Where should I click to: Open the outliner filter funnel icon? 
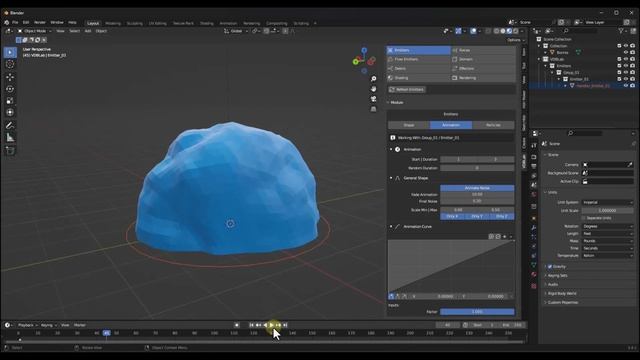pos(621,31)
